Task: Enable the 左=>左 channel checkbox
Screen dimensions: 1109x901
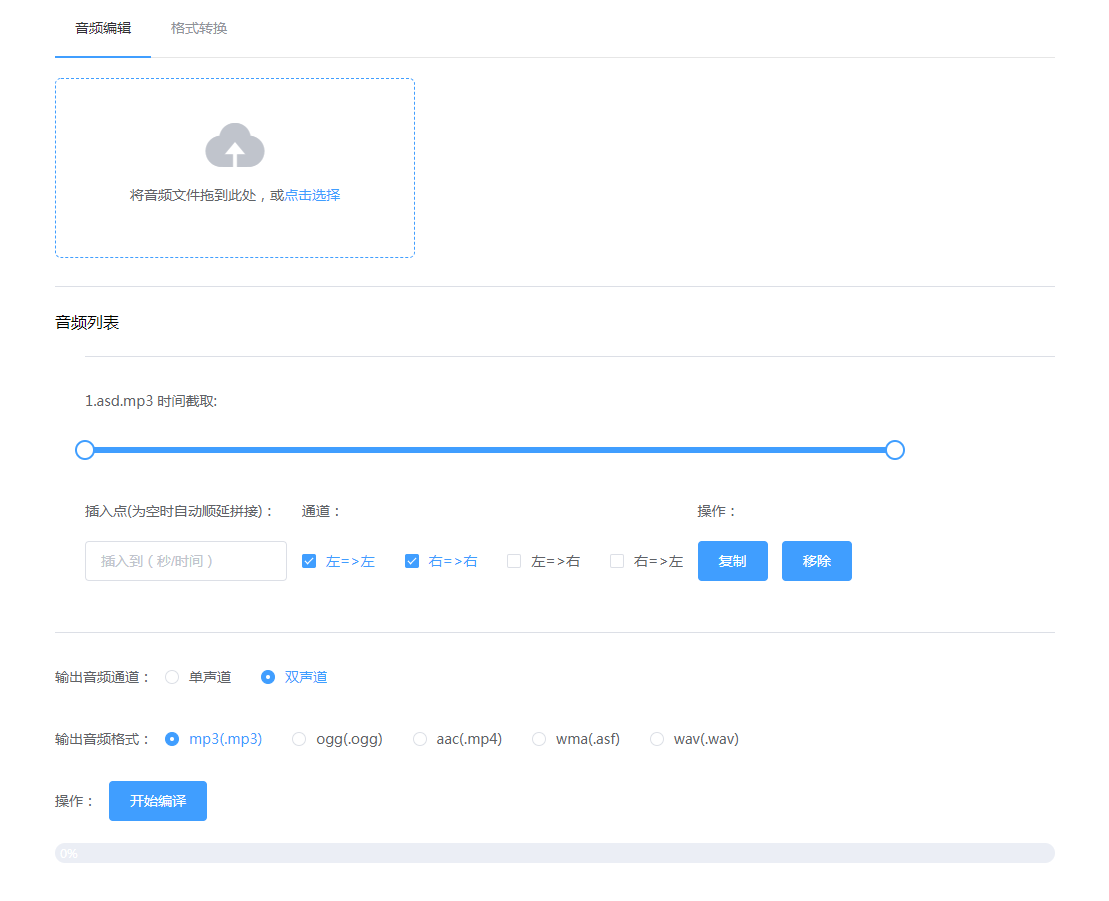Action: click(309, 561)
